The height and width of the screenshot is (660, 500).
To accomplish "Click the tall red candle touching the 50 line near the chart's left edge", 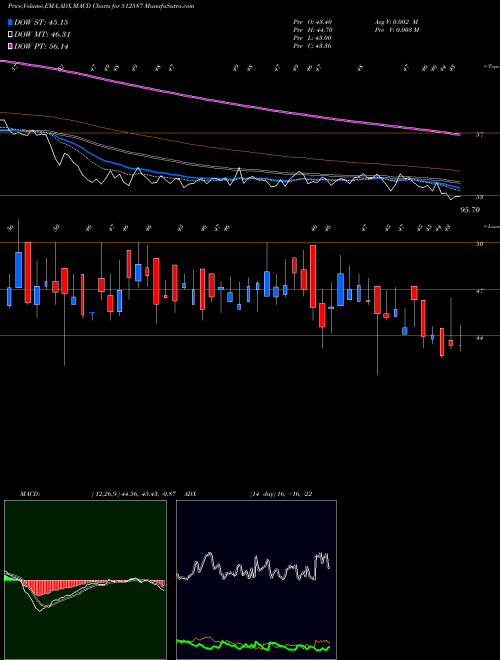I will tap(28, 272).
